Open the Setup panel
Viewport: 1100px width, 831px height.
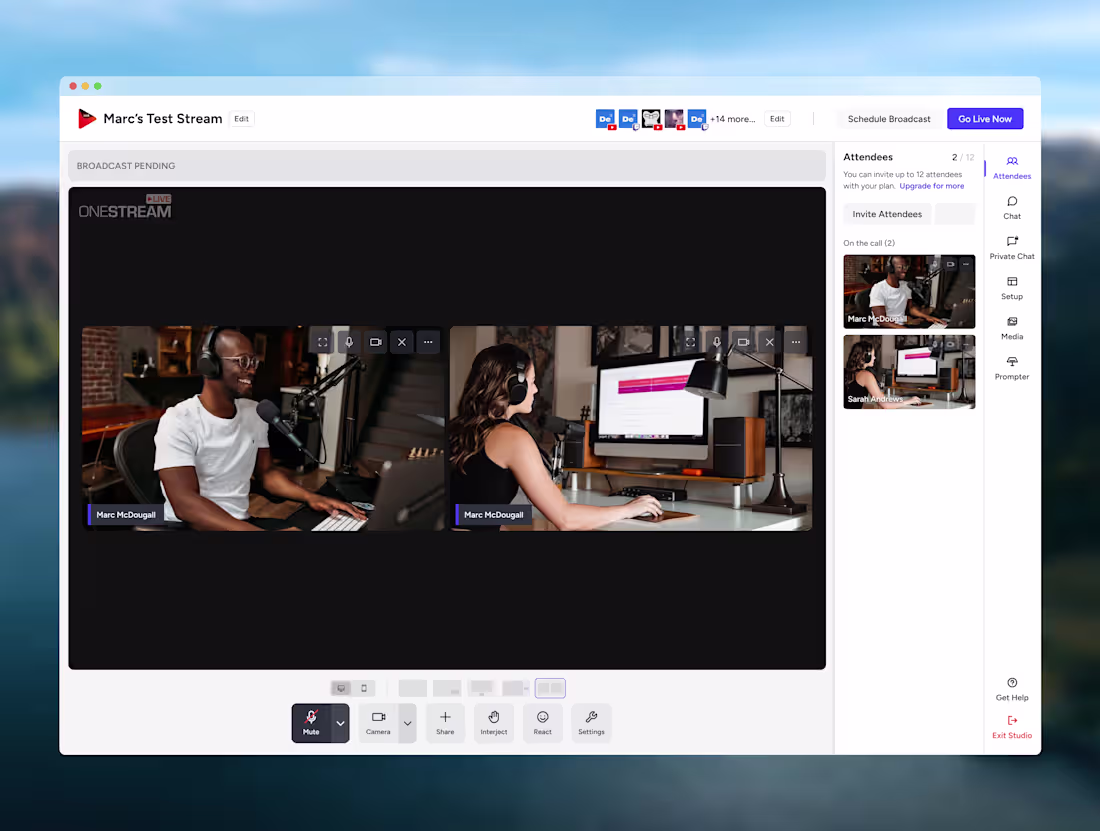point(1011,288)
